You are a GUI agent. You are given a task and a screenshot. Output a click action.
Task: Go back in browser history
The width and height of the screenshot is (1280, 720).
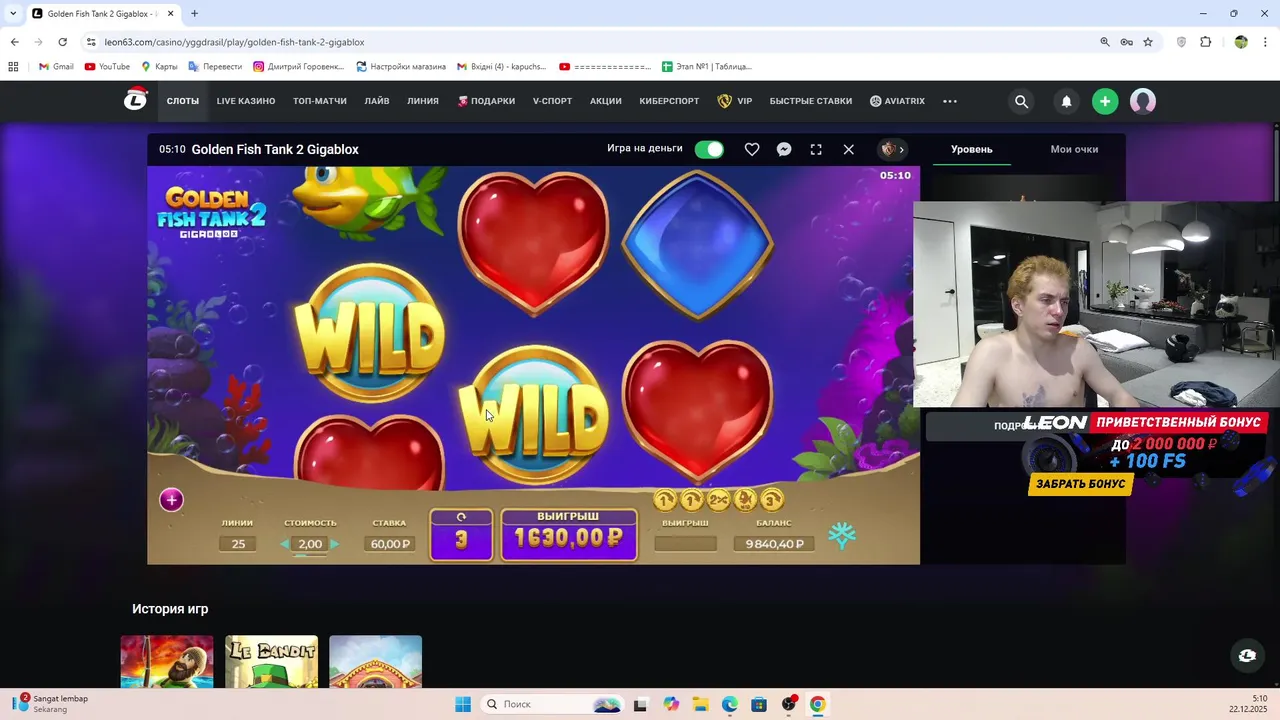(x=14, y=42)
